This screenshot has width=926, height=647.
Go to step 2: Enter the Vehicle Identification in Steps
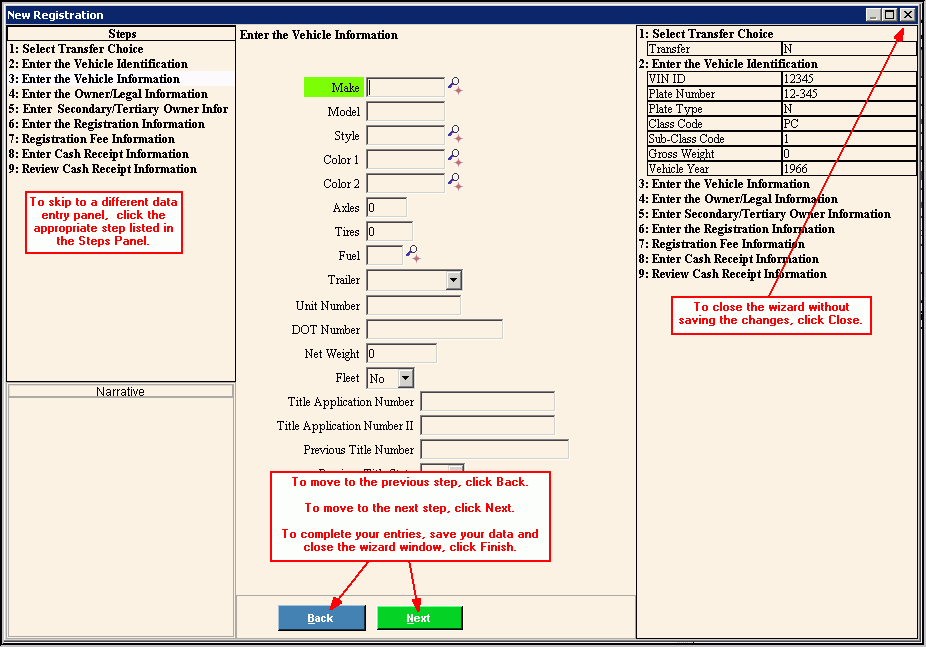[x=120, y=64]
